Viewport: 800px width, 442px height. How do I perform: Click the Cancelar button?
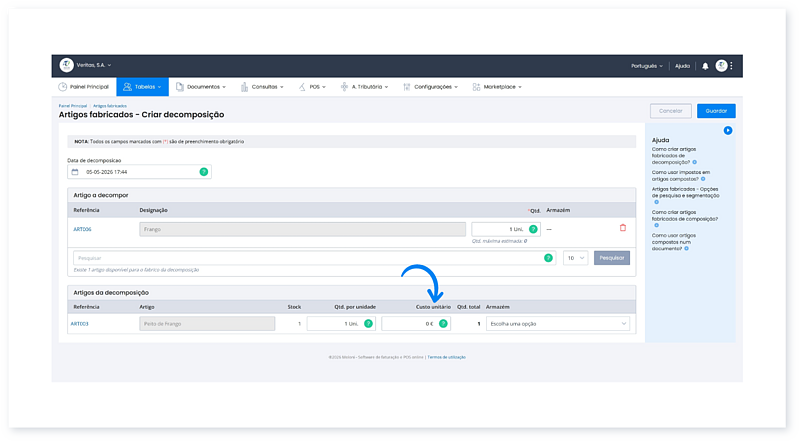click(670, 111)
